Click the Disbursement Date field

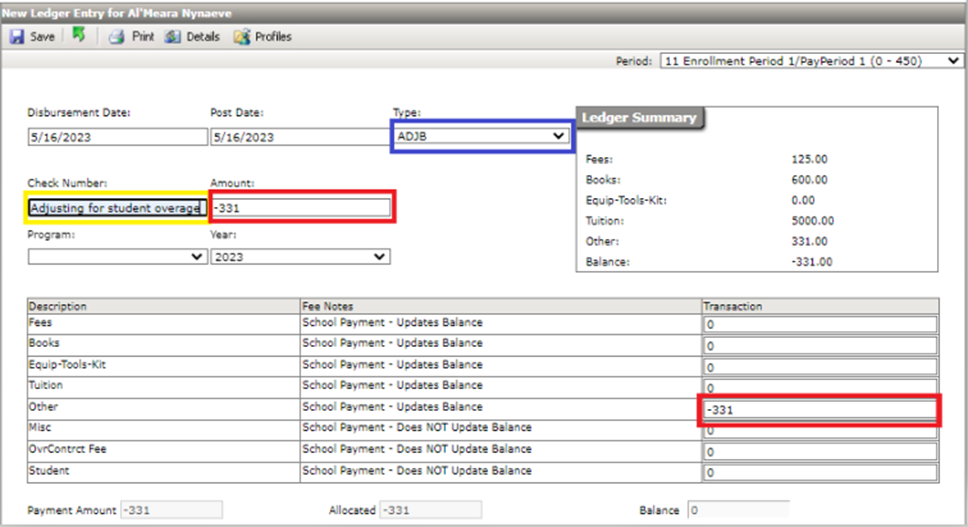(x=117, y=137)
